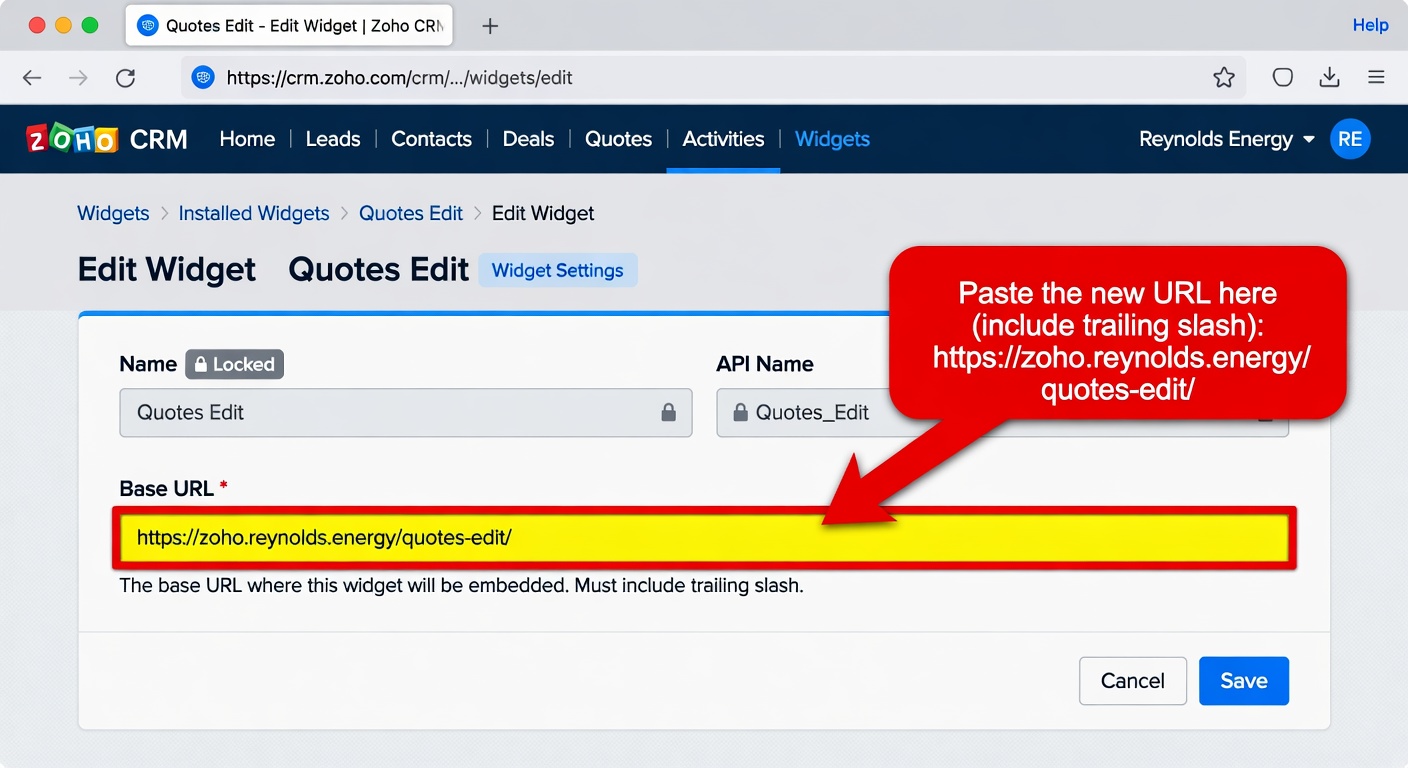The height and width of the screenshot is (768, 1408).
Task: Open the Widgets module in navbar
Action: (x=832, y=139)
